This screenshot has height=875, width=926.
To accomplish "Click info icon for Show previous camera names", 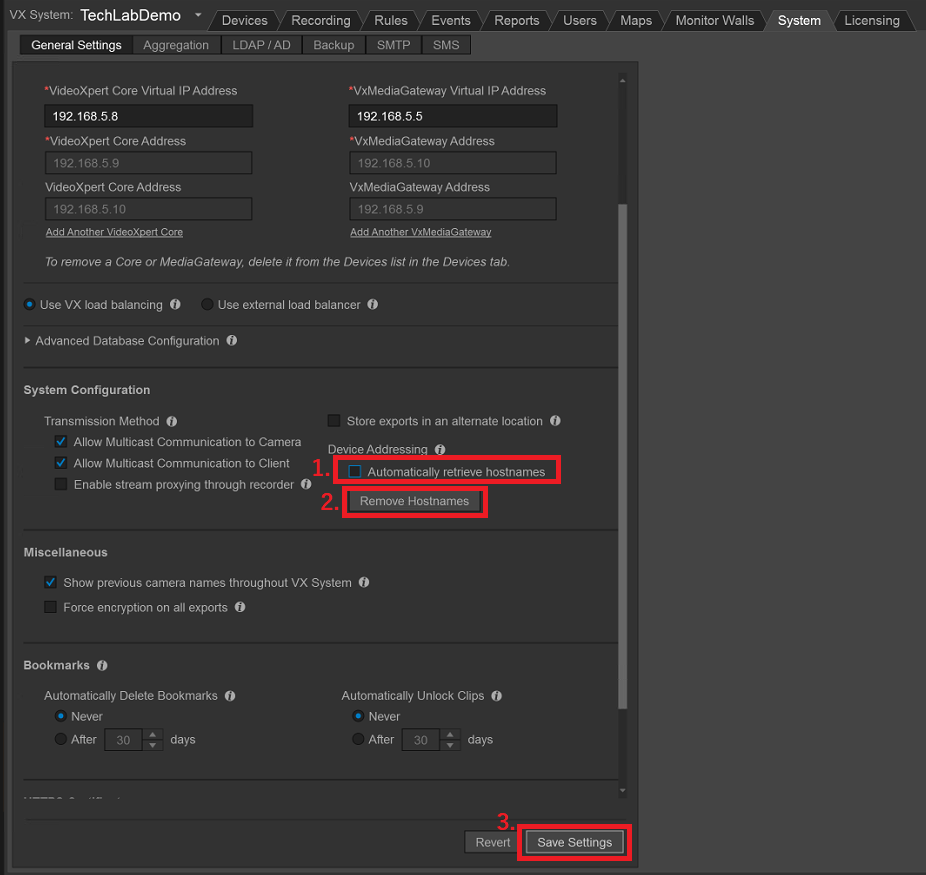I will (365, 582).
